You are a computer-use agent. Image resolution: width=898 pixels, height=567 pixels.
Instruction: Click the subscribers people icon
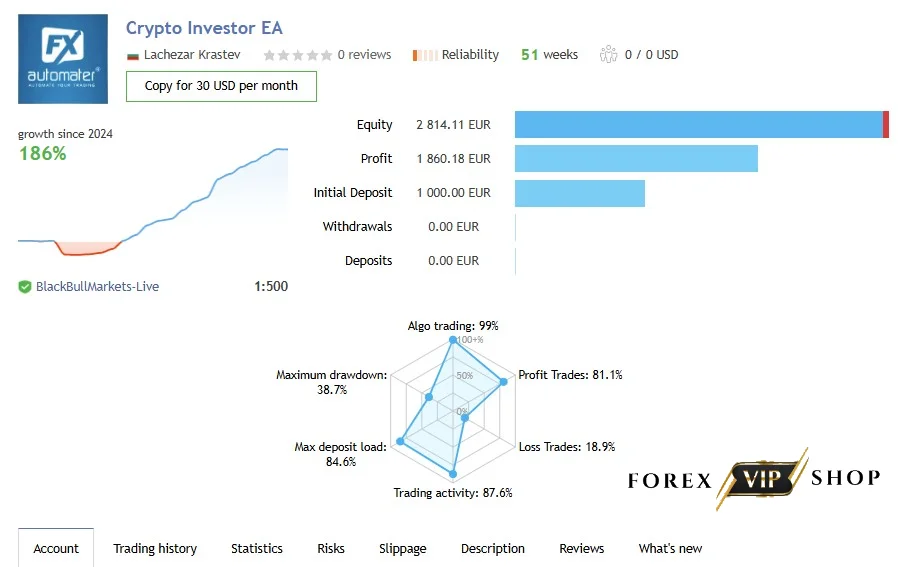tap(608, 54)
